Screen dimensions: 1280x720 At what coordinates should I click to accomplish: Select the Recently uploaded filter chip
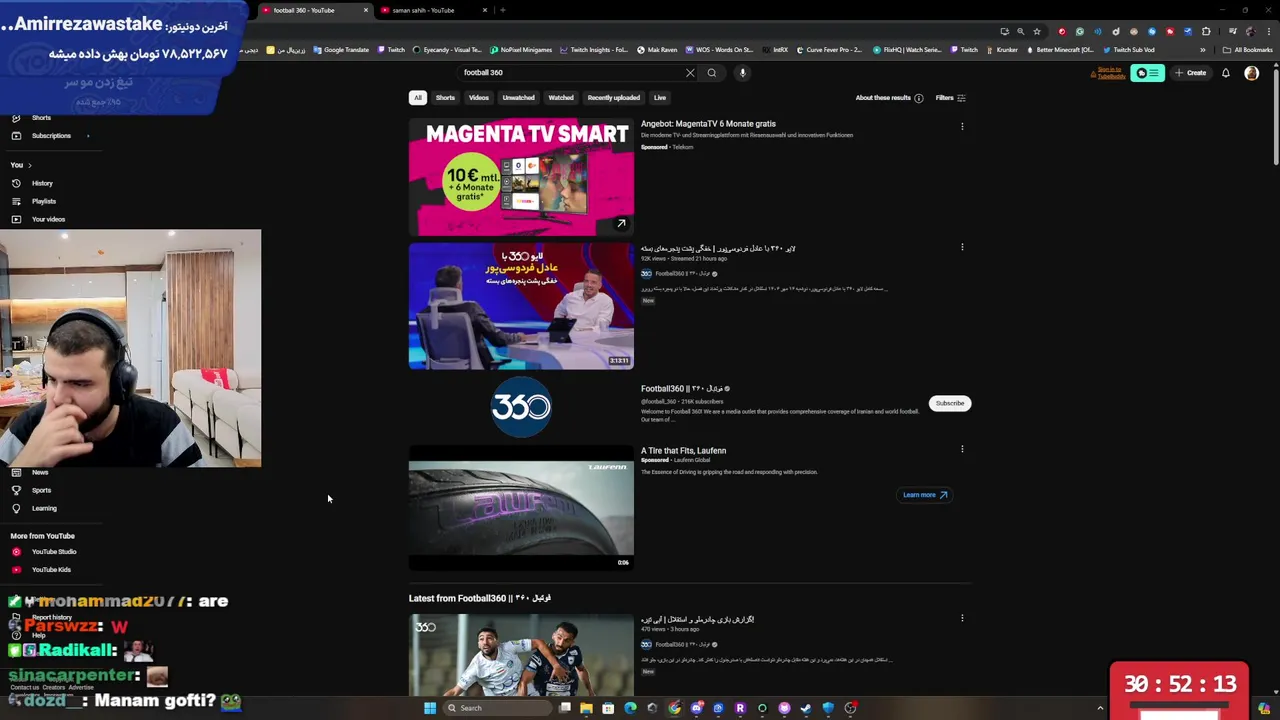613,98
